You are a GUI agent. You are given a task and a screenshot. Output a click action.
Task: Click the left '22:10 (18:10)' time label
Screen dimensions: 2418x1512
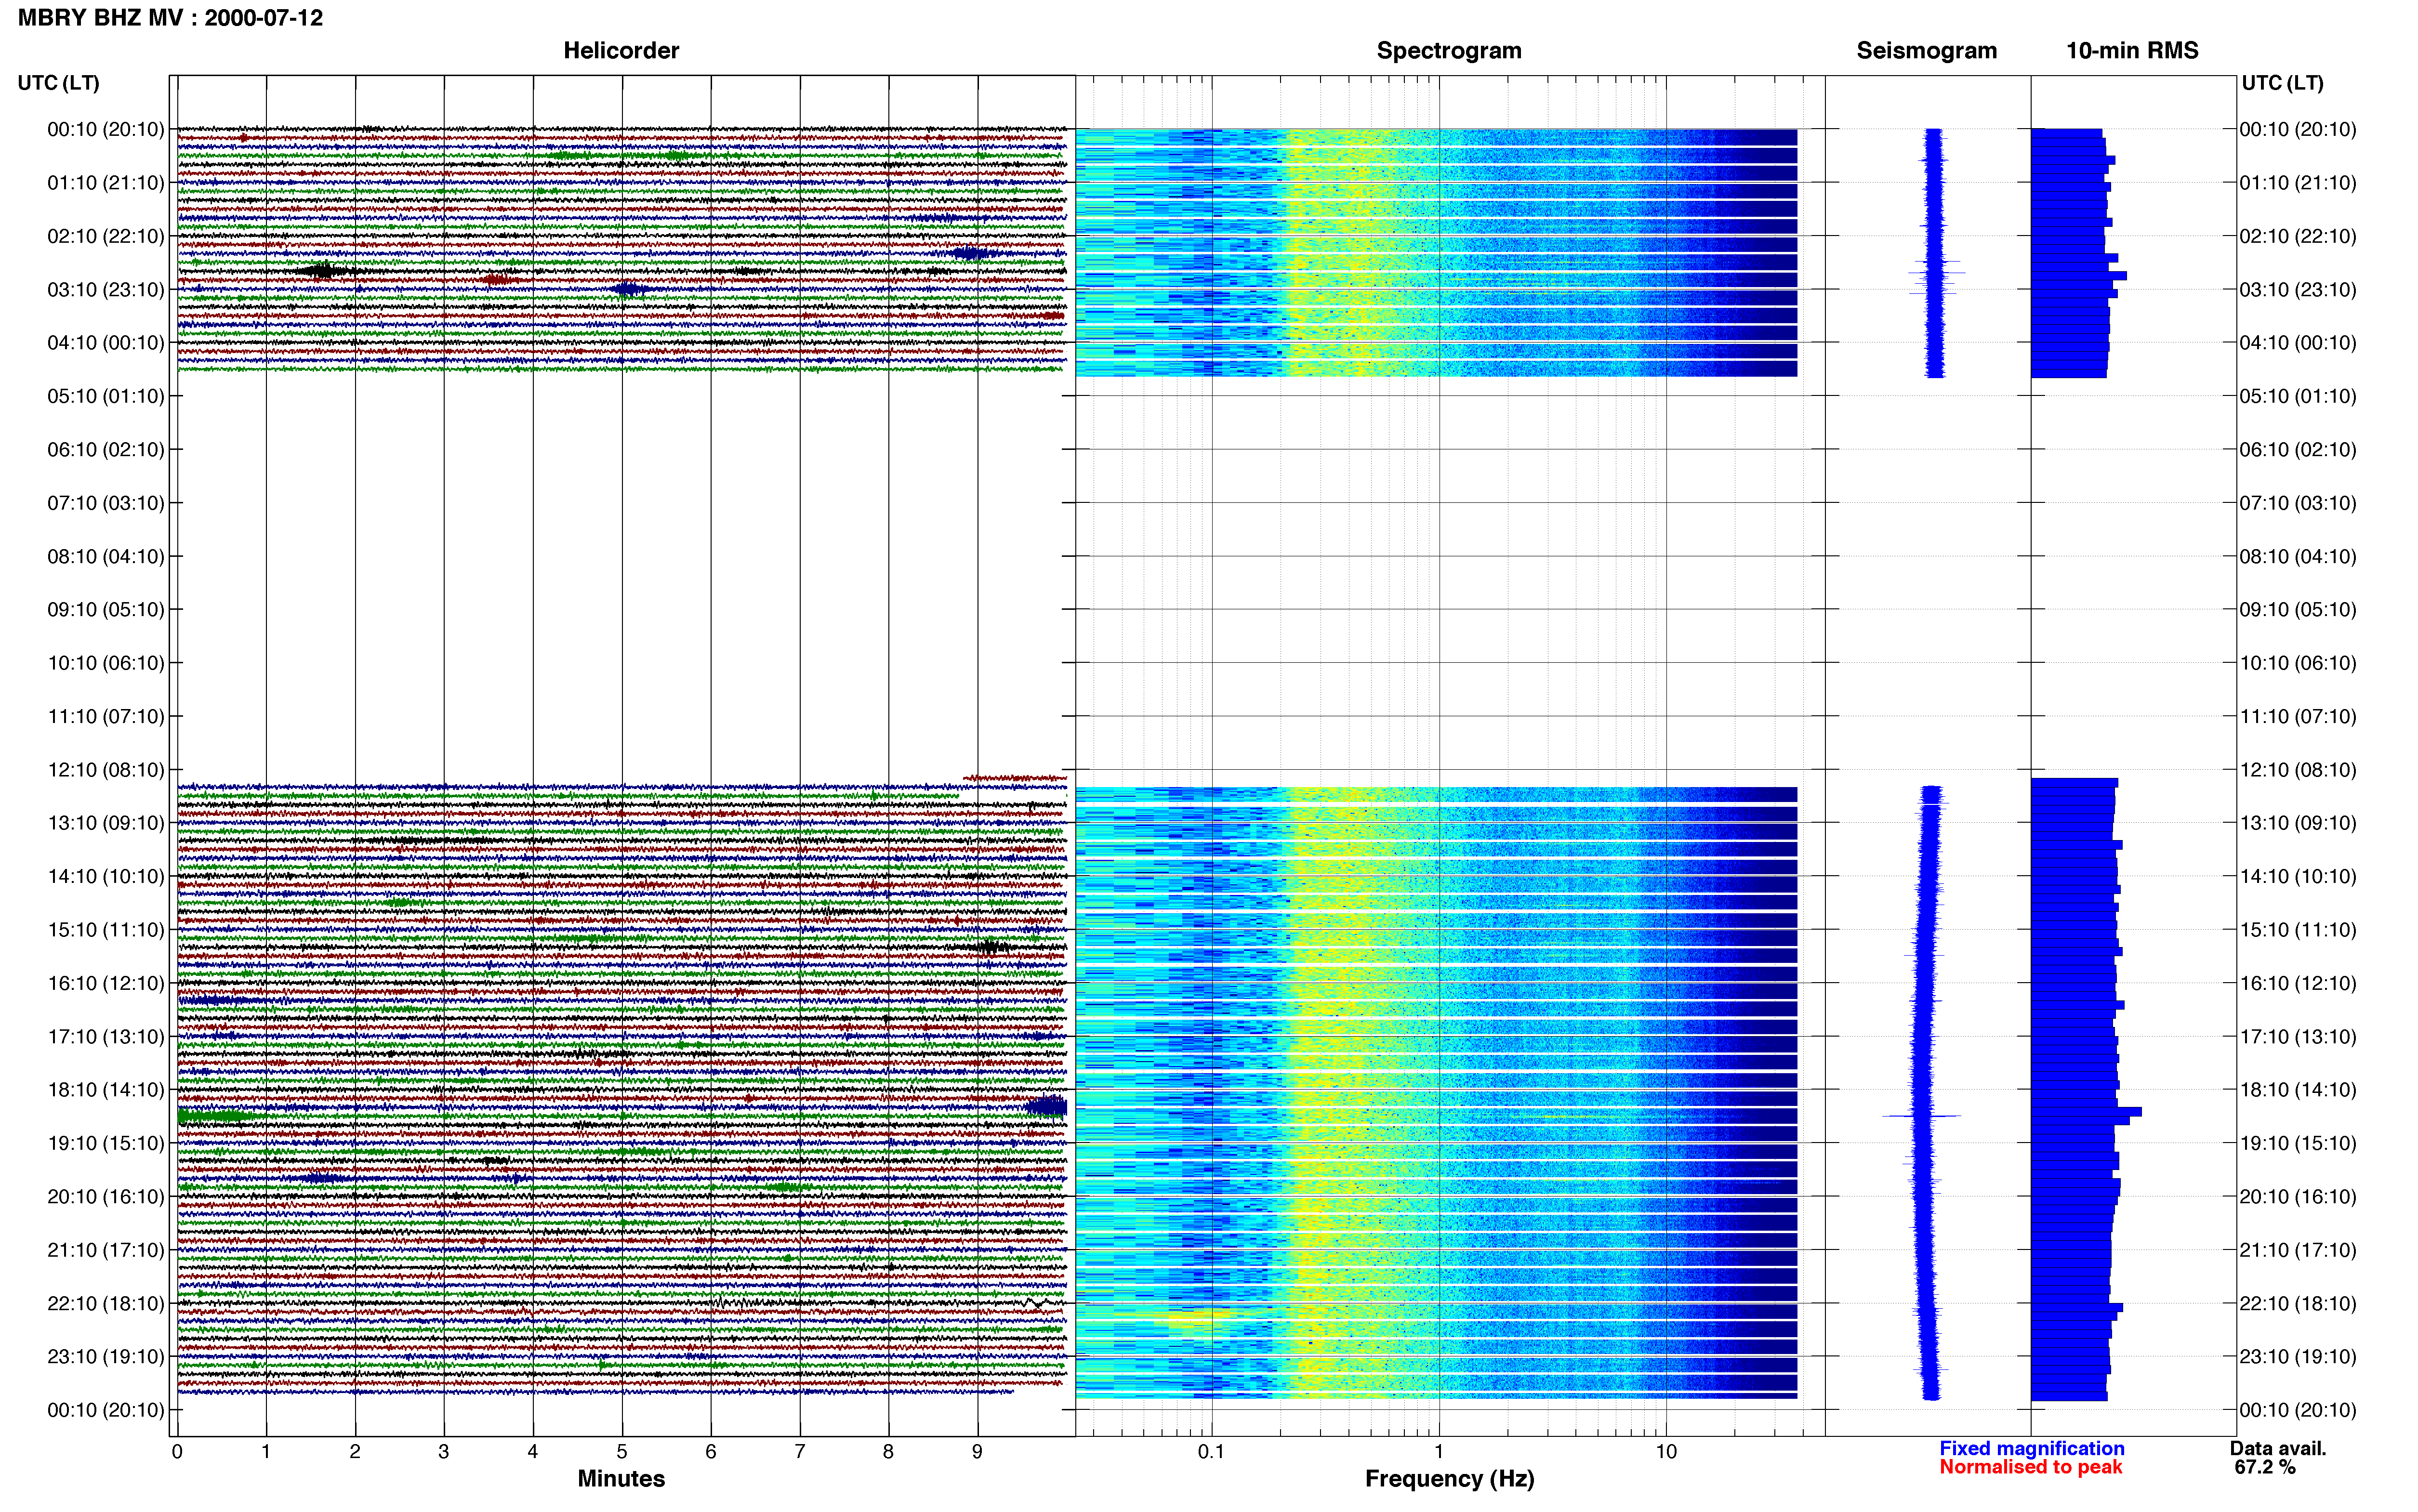pos(106,1304)
